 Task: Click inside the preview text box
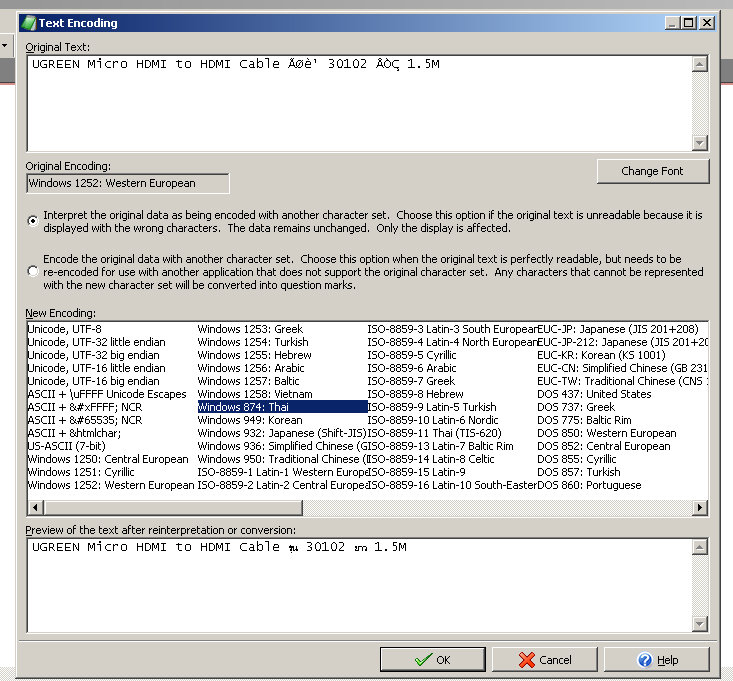tap(359, 585)
